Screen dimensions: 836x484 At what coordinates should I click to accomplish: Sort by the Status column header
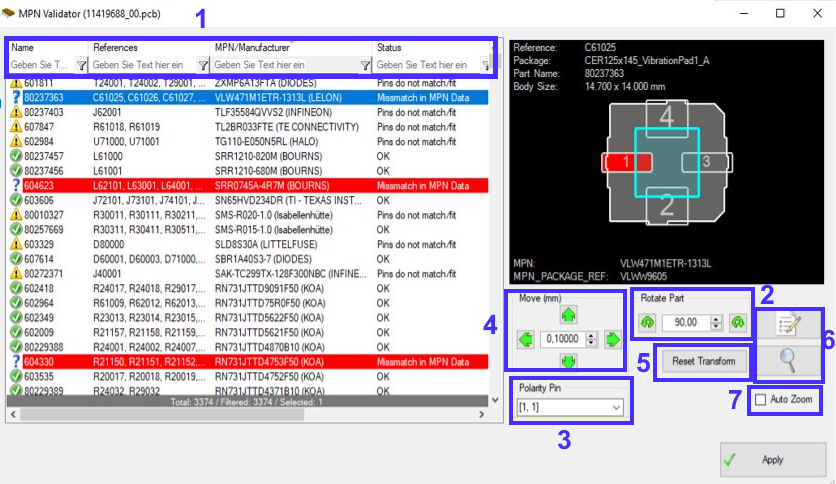click(x=432, y=47)
